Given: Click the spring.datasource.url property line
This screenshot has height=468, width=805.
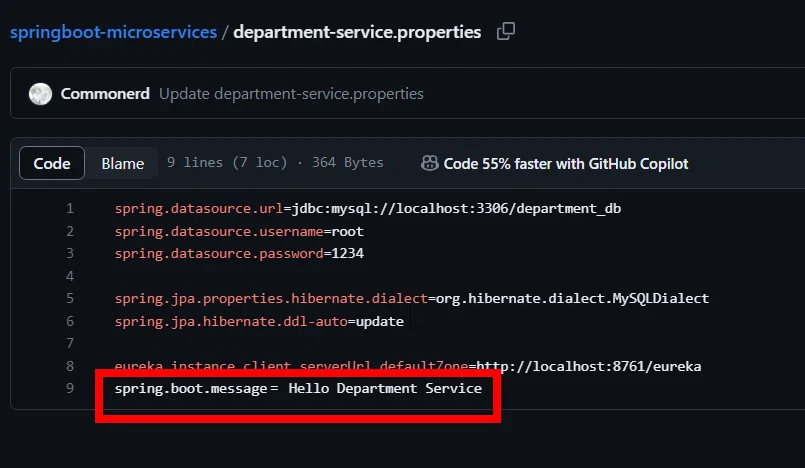Looking at the screenshot, I should pyautogui.click(x=368, y=209).
